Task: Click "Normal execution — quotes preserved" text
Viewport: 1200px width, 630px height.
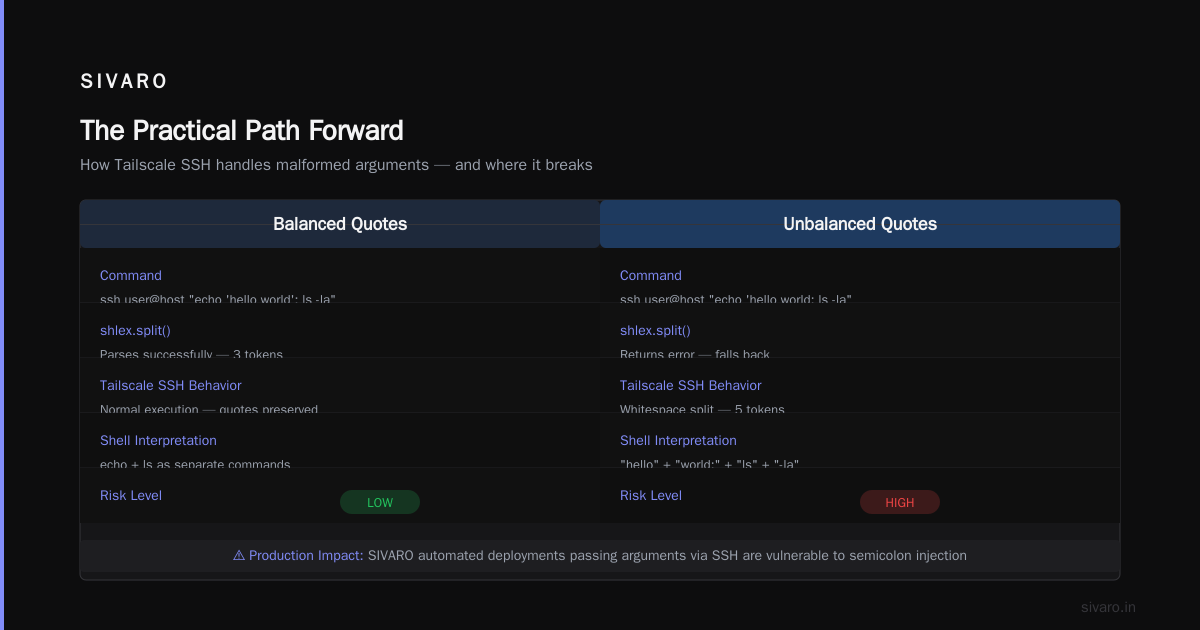Action: 209,409
